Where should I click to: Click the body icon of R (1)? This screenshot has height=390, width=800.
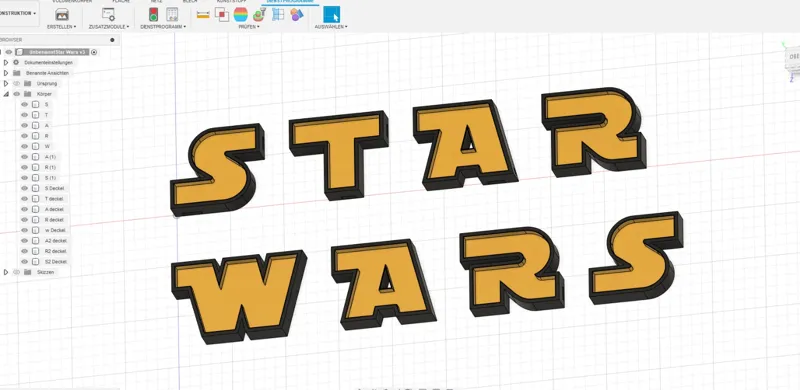coord(35,167)
